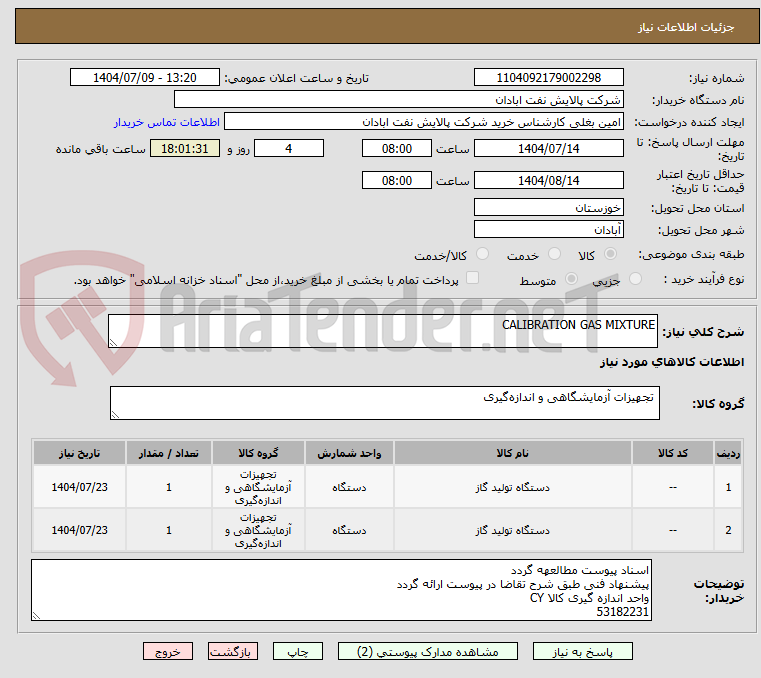
Task: Click the تاریخ نیاز column header
Action: point(79,453)
